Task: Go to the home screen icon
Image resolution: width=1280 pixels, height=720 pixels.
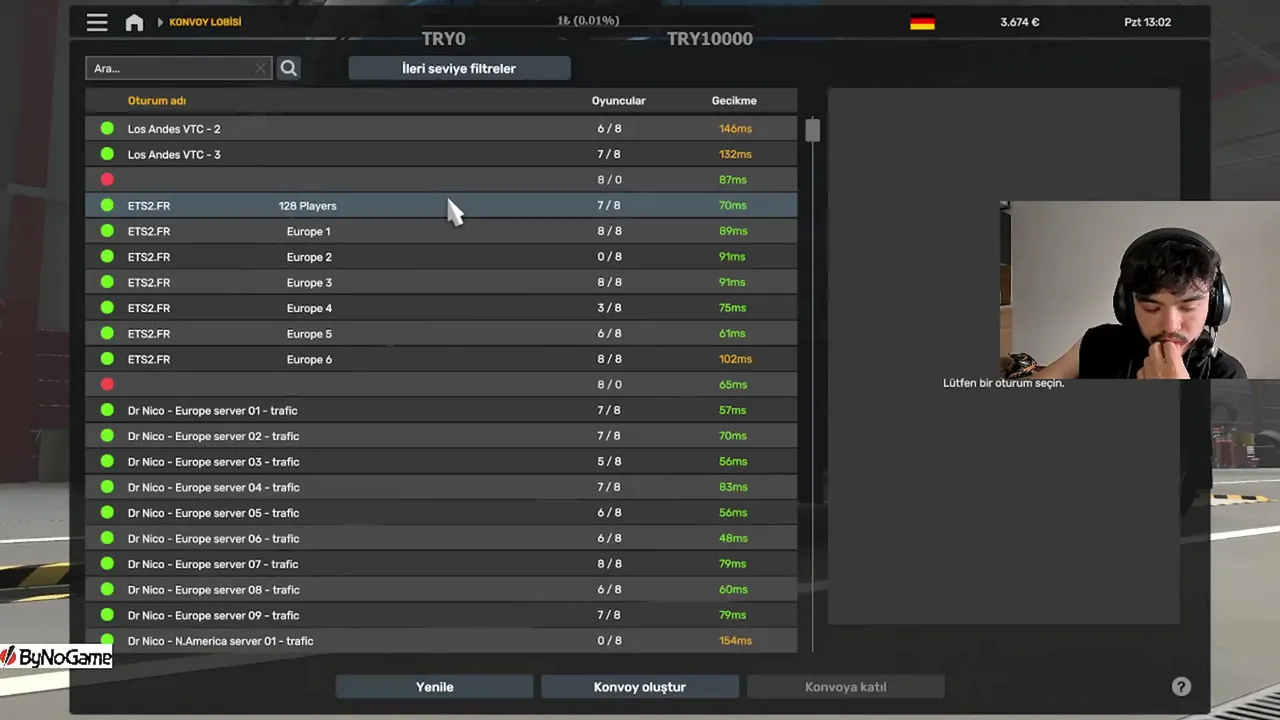Action: [134, 22]
